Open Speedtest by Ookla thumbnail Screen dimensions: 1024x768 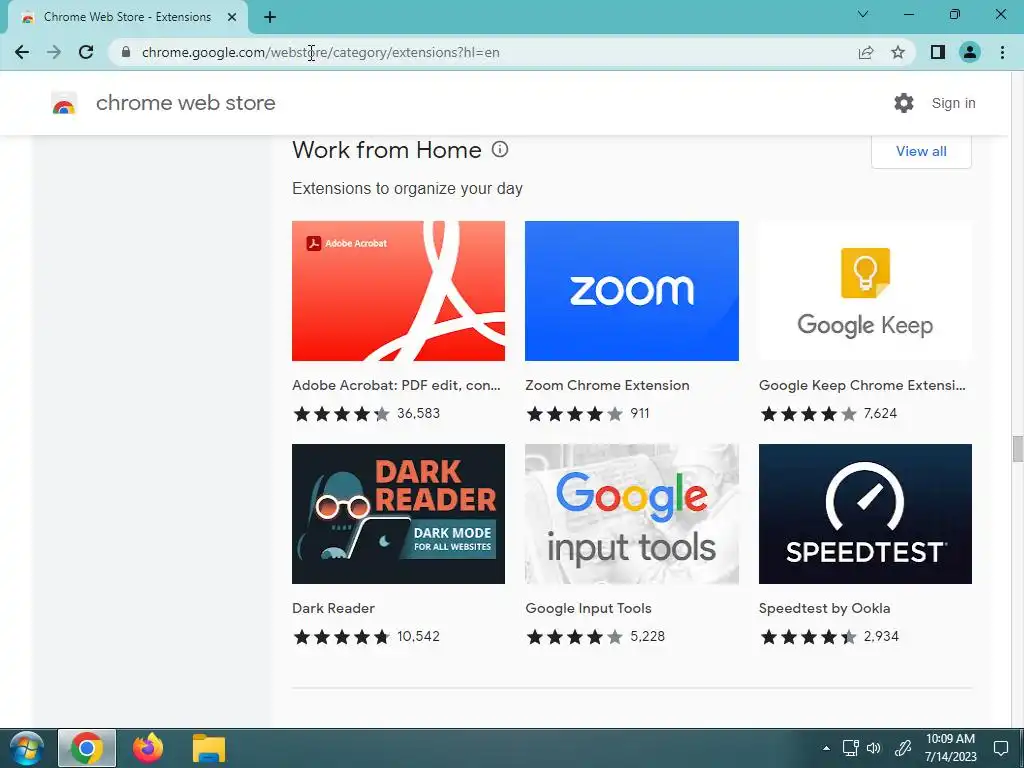click(865, 514)
